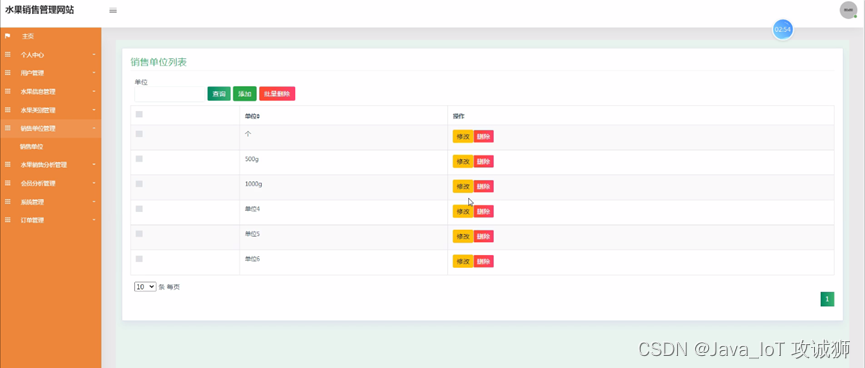Expand the 水果销售分析管理 menu arrow
Screen dimensions: 865x368
click(94, 164)
